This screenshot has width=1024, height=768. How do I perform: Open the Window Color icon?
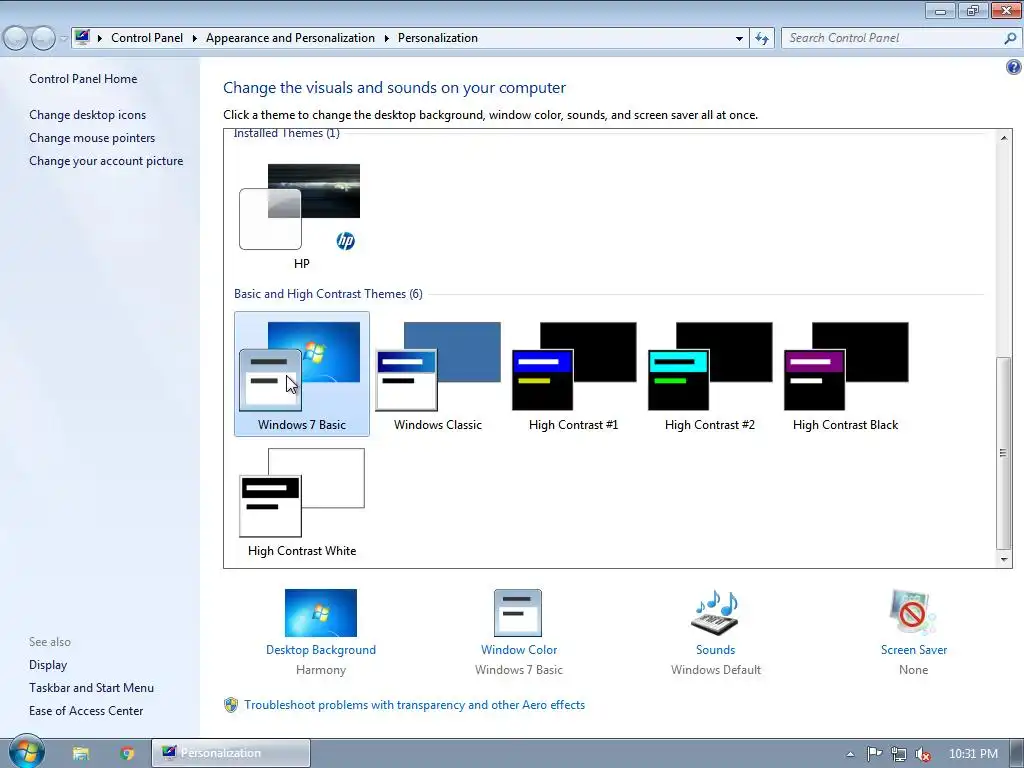pos(518,613)
